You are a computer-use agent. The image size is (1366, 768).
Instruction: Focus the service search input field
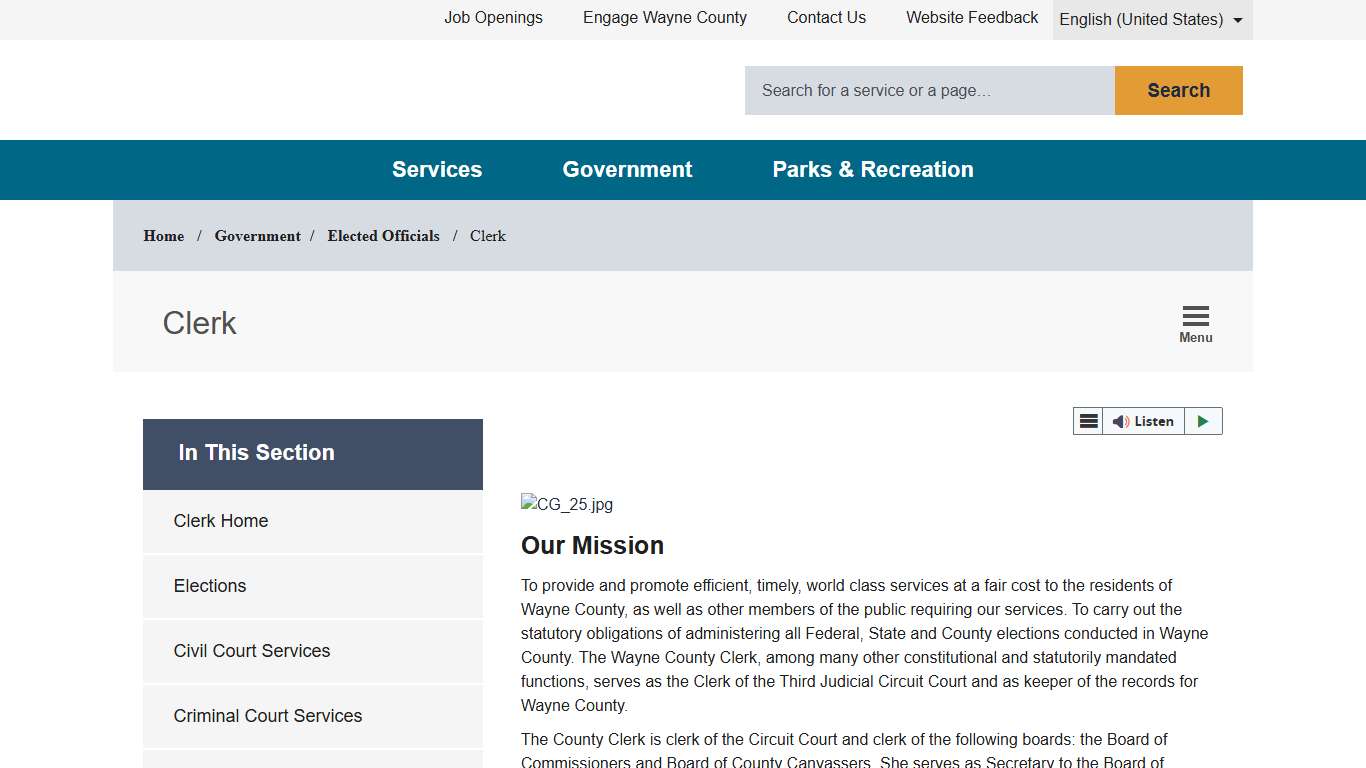click(x=929, y=91)
